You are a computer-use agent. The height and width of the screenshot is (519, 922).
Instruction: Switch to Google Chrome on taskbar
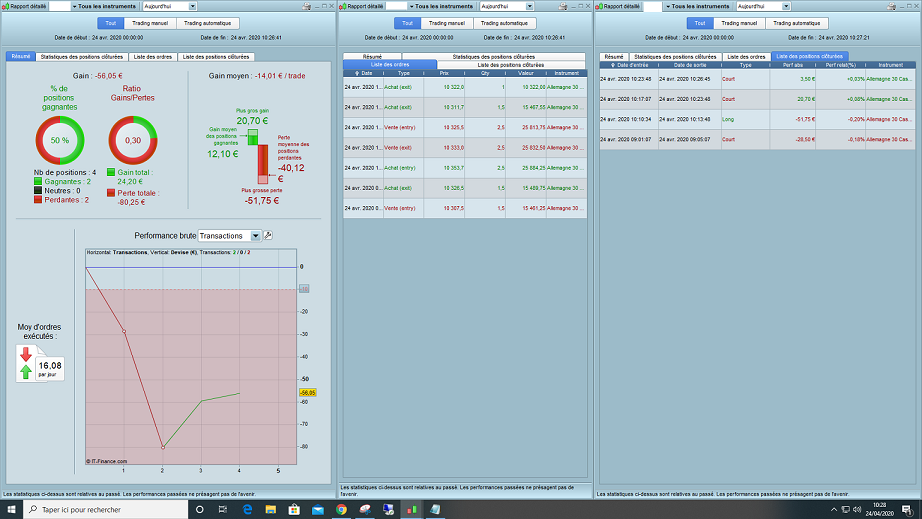coord(341,510)
